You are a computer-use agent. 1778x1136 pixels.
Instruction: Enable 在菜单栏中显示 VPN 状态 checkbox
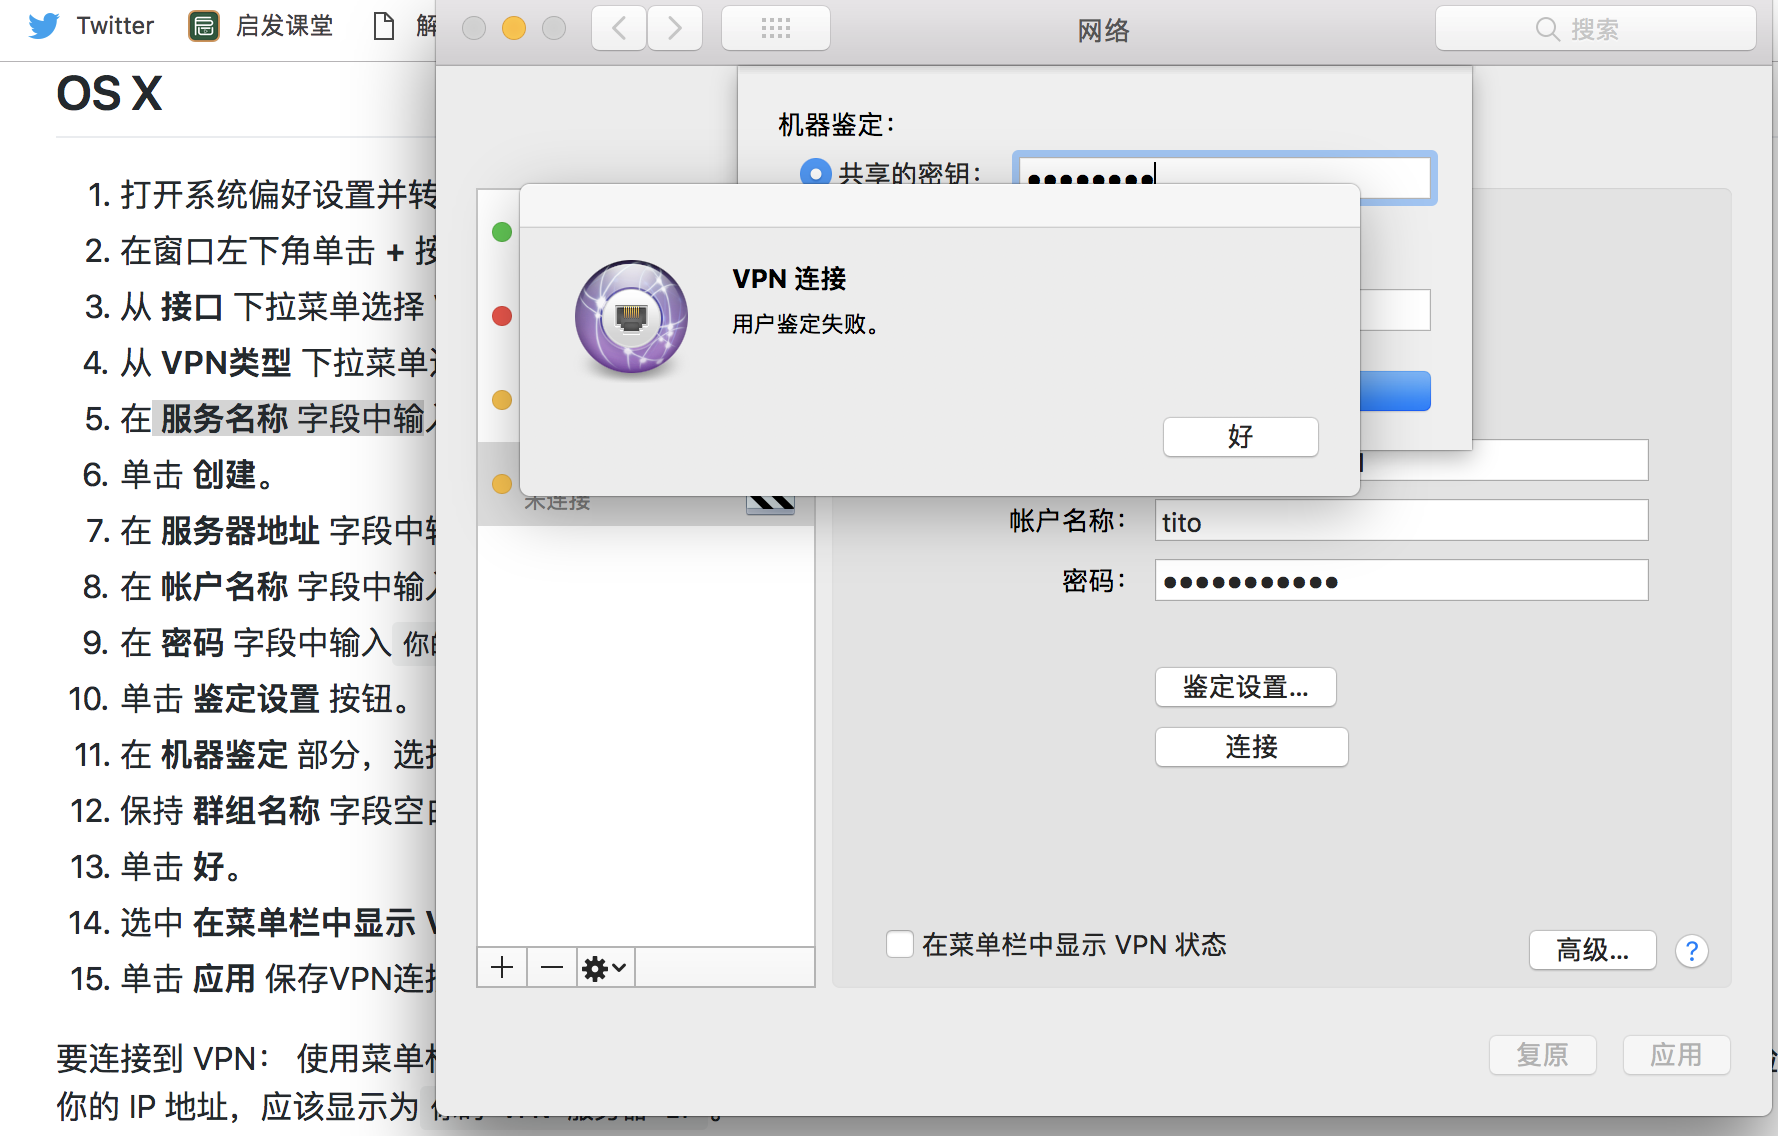tap(900, 944)
